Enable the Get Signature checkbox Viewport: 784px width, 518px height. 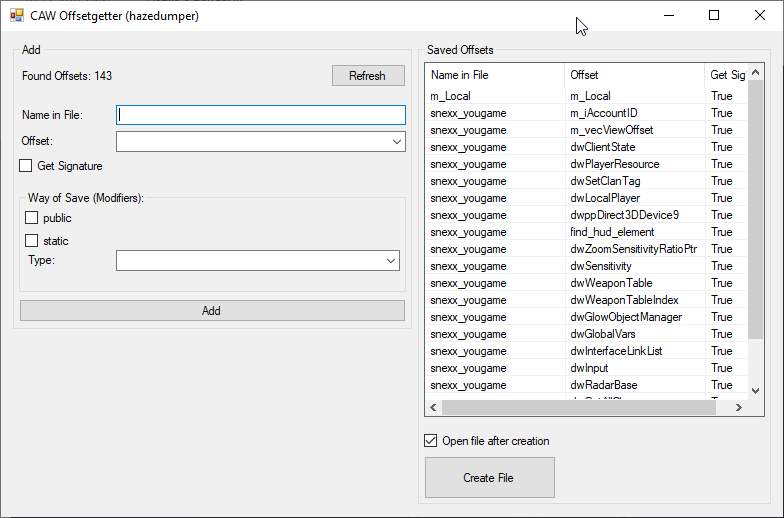pos(26,166)
